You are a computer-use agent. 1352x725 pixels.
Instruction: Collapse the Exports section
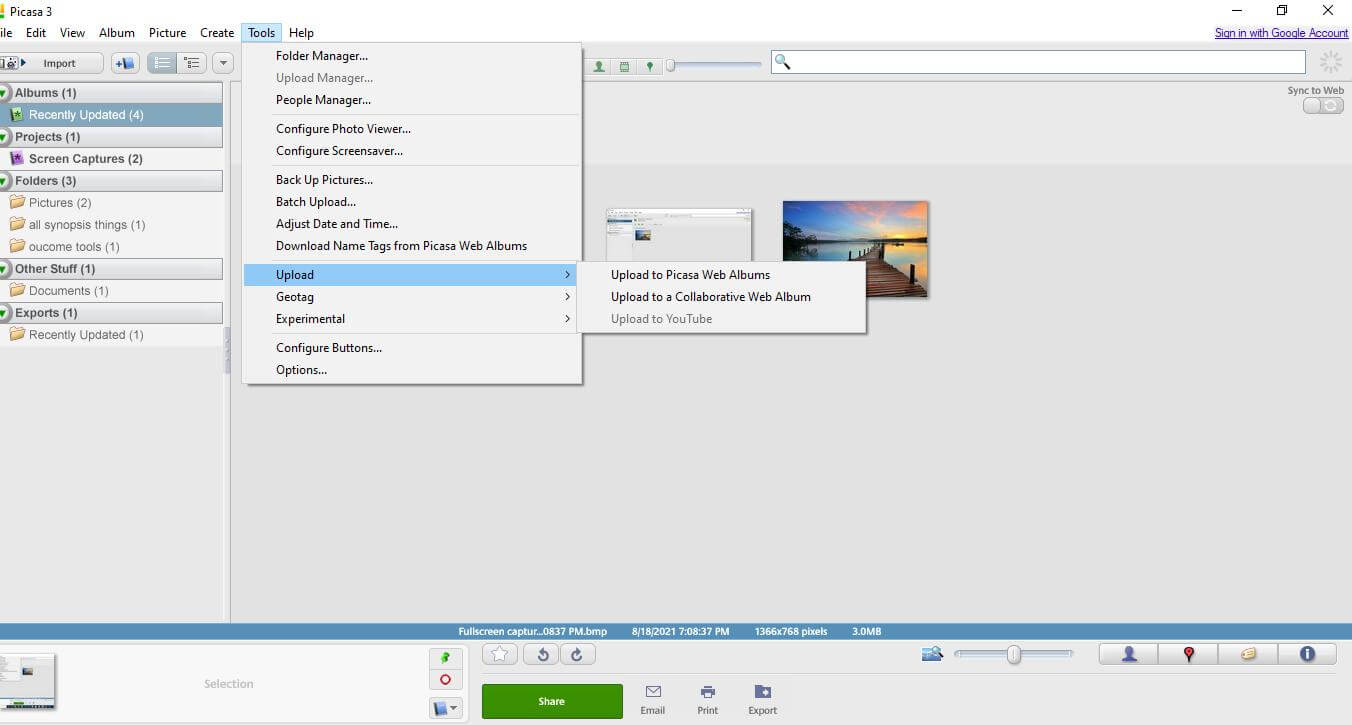pos(5,313)
